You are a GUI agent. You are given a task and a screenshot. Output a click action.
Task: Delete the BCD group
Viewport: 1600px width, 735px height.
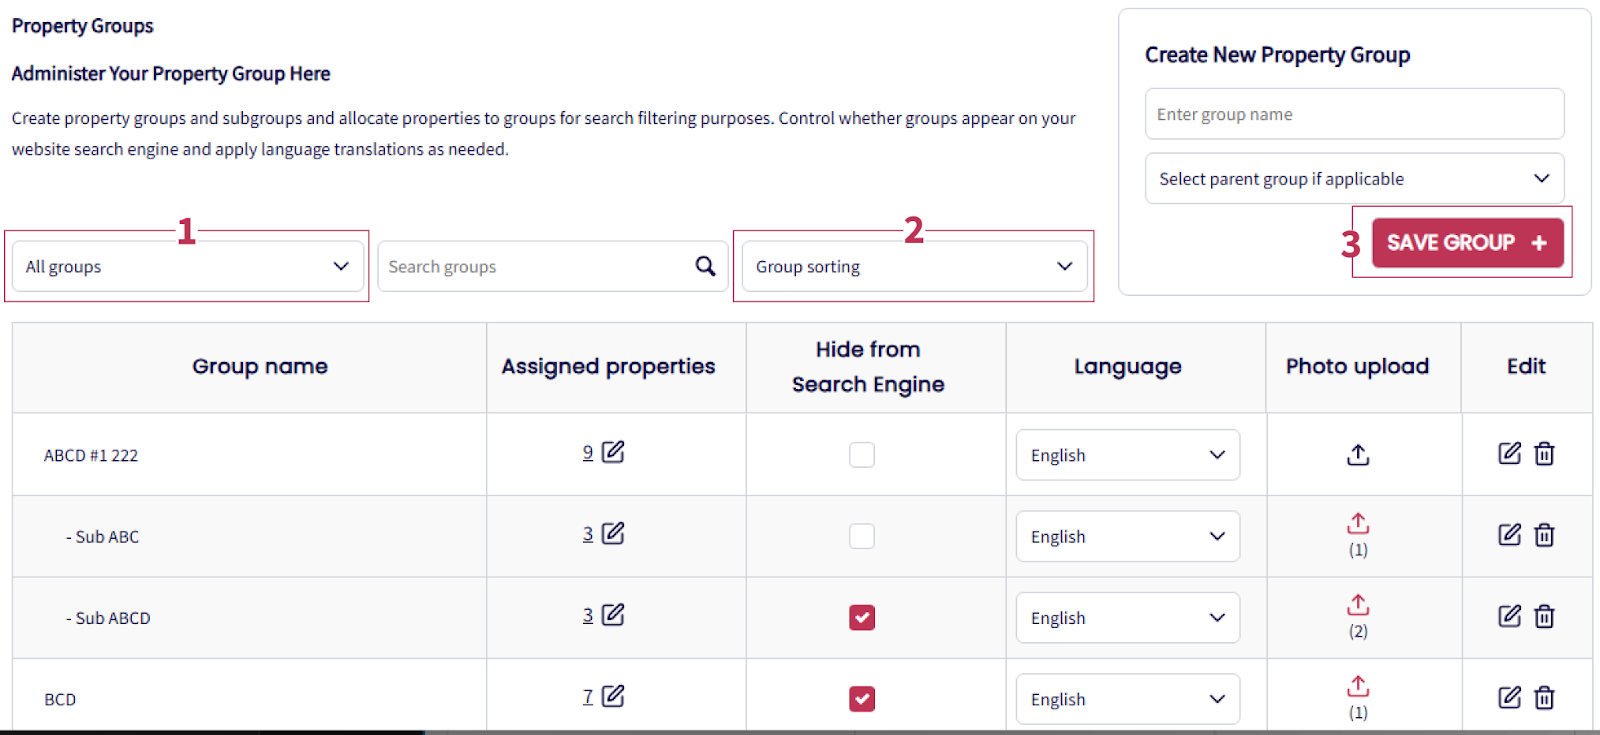click(1544, 697)
